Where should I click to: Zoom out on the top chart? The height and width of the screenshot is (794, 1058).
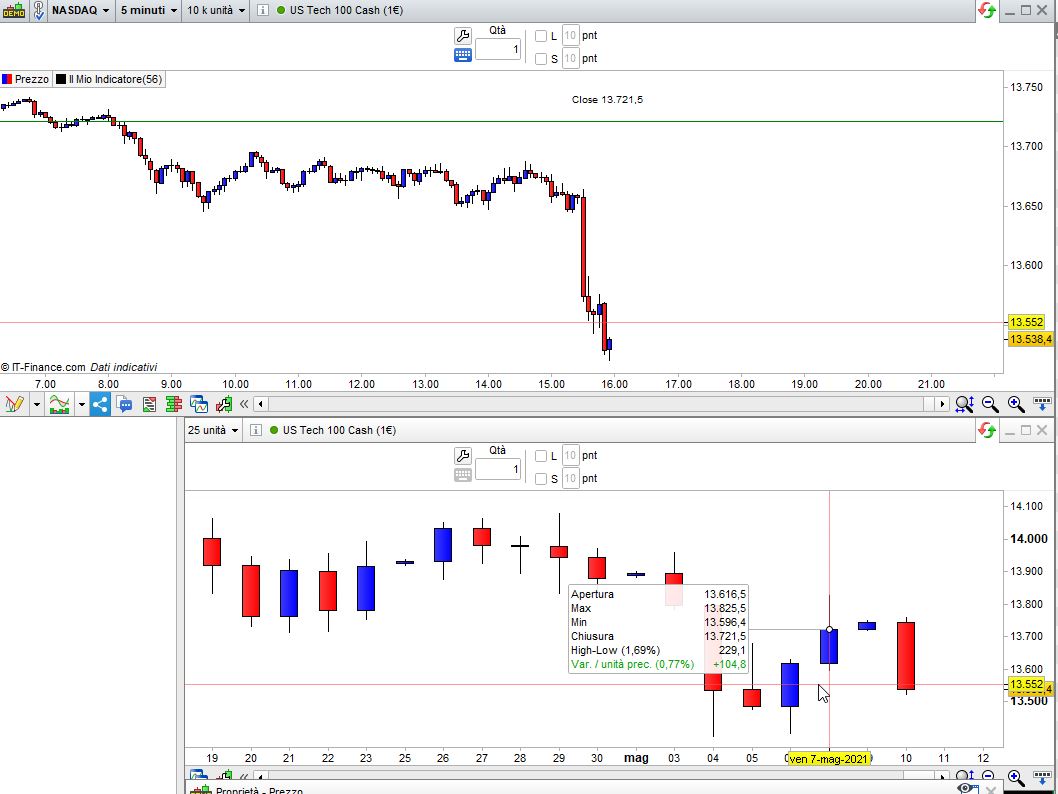(x=990, y=404)
